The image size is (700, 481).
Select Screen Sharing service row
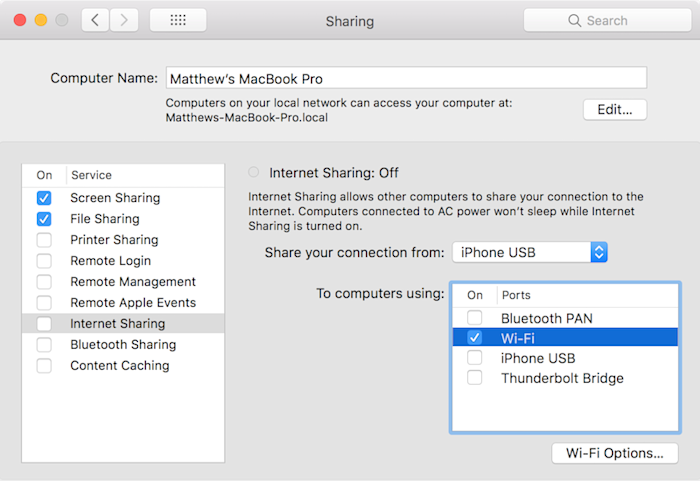coord(123,198)
